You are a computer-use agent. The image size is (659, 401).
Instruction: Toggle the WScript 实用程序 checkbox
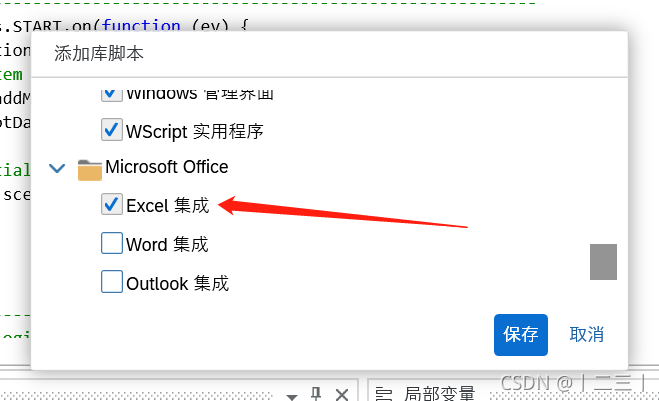[112, 129]
